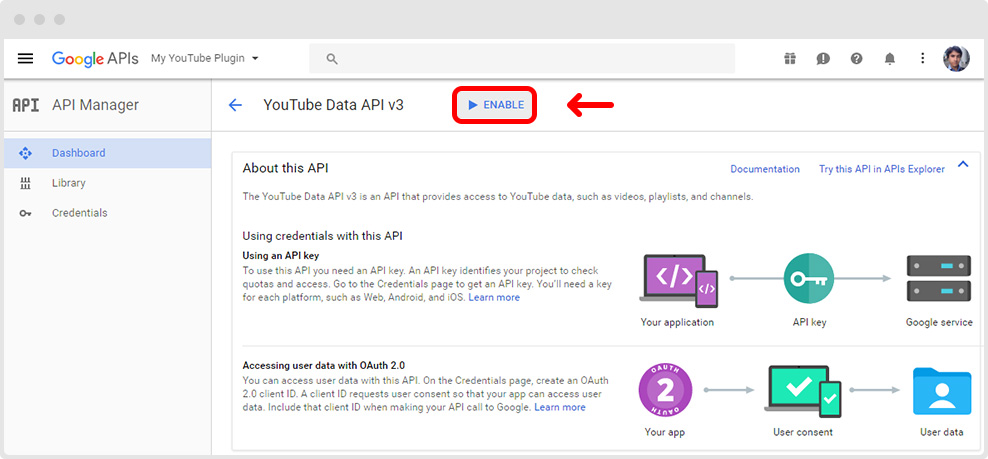The width and height of the screenshot is (988, 459).
Task: Click the ENABLE button
Action: [495, 105]
